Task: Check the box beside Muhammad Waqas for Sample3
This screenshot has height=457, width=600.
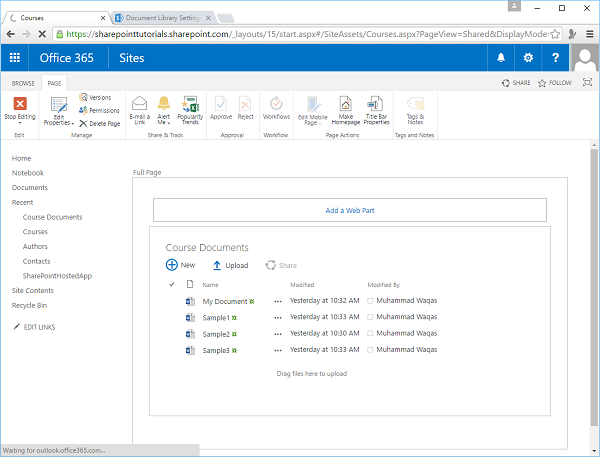Action: pos(371,350)
